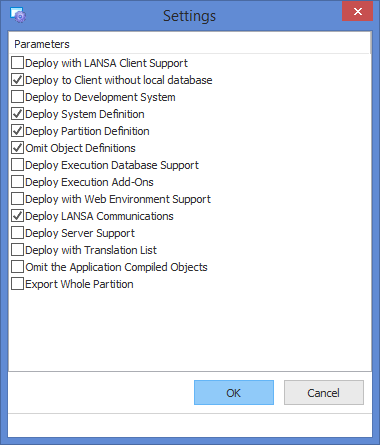This screenshot has height=445, width=380.
Task: Check Omit the Application Compiled Objects
Action: point(17,267)
